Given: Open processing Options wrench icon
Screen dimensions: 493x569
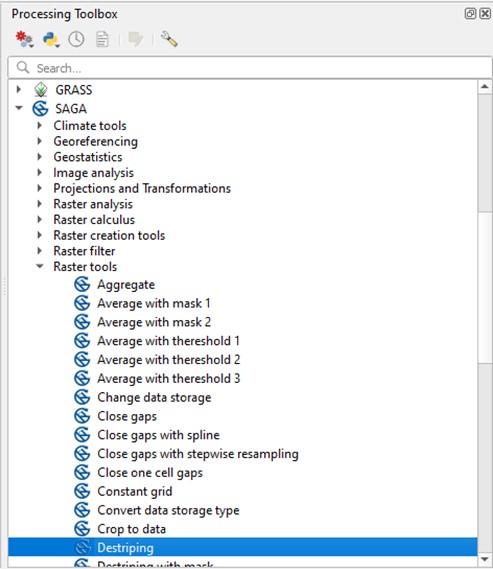Looking at the screenshot, I should [169, 39].
